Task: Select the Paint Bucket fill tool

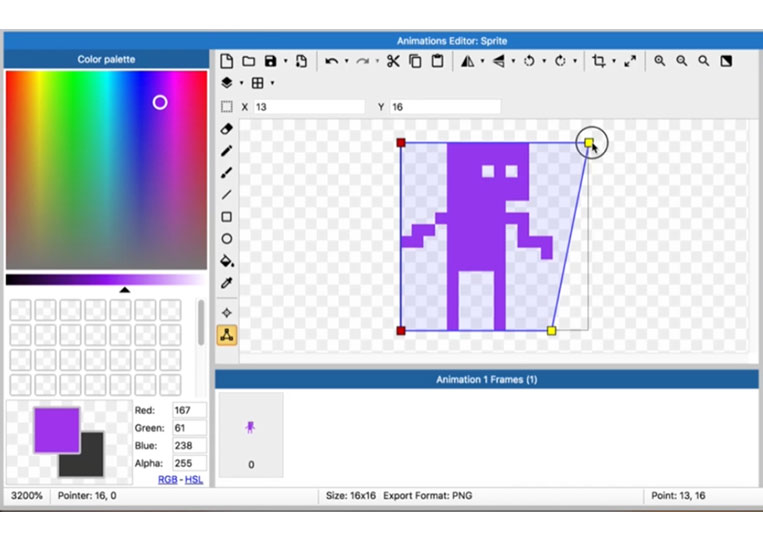Action: coord(227,261)
